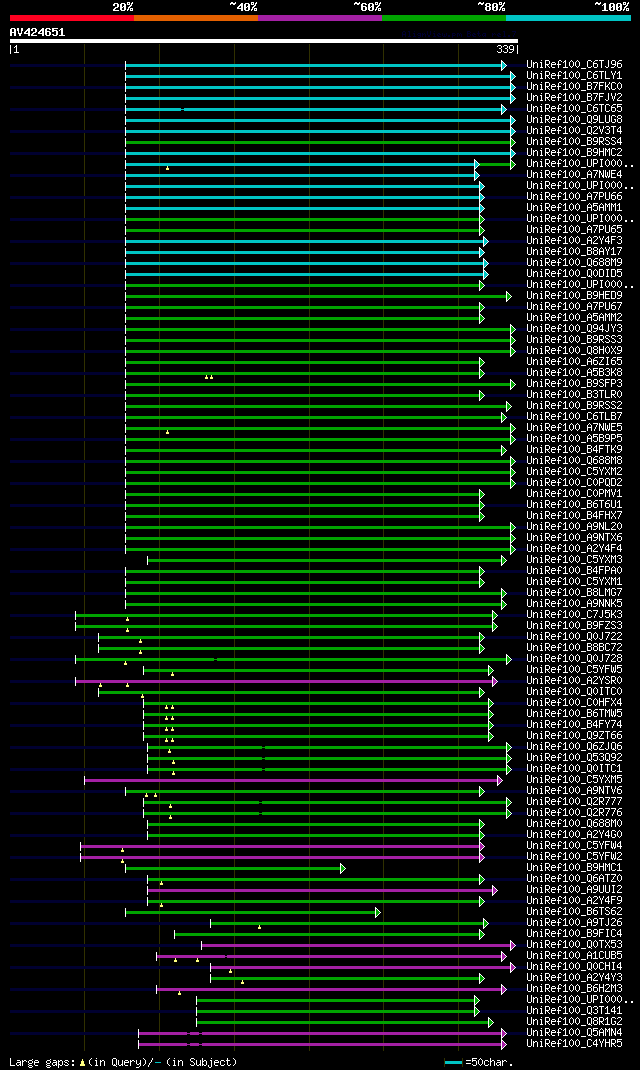Click the purple alignment bar of UniRef100_B6H2M3
The image size is (640, 1070).
(332, 989)
